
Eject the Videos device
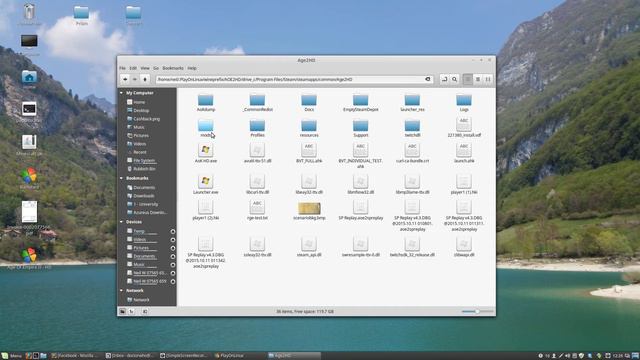click(173, 240)
